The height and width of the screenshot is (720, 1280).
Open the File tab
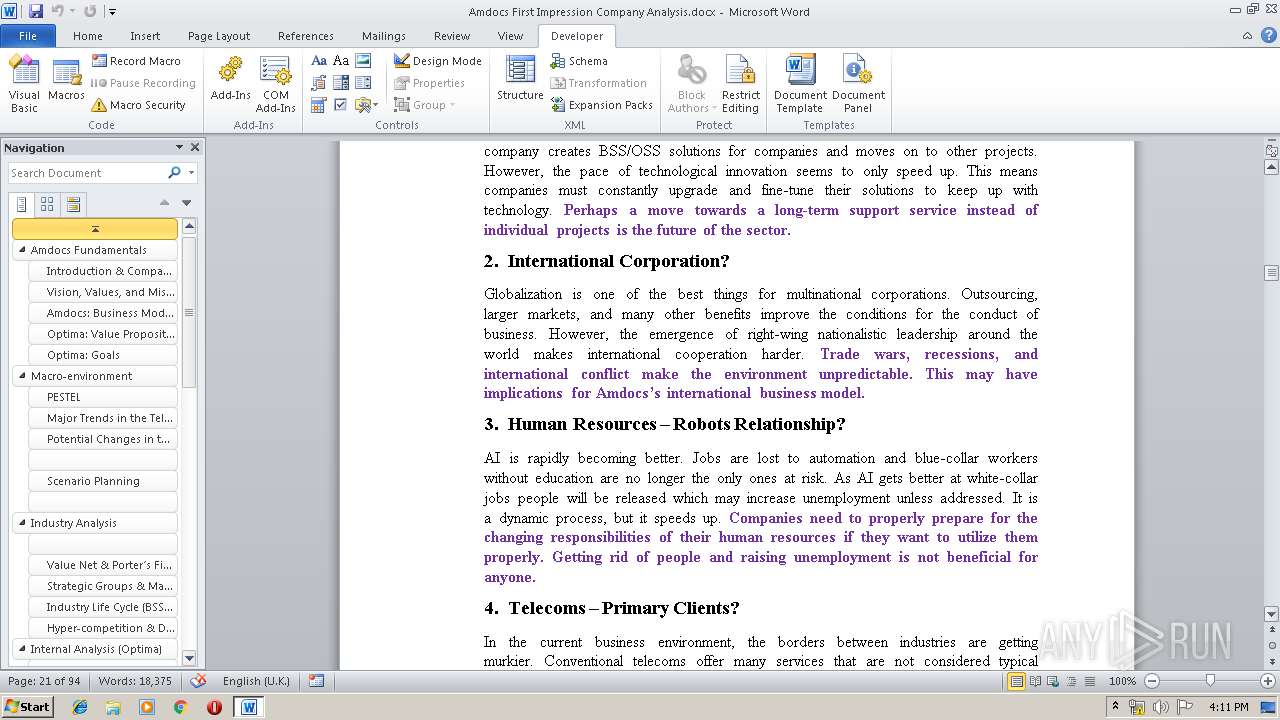[28, 36]
